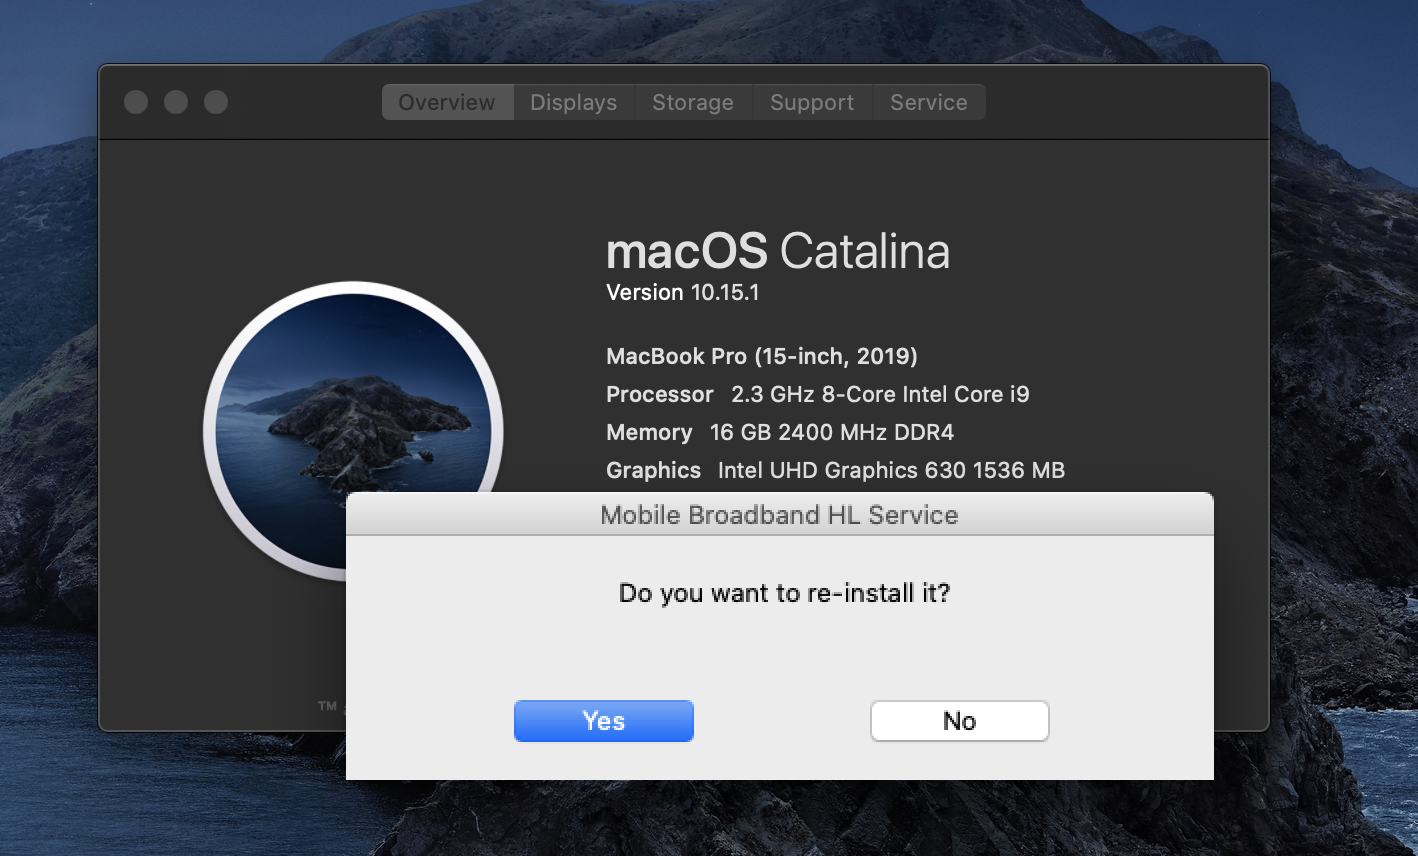Confirm re-install by clicking Yes
The image size is (1418, 856).
(x=604, y=721)
